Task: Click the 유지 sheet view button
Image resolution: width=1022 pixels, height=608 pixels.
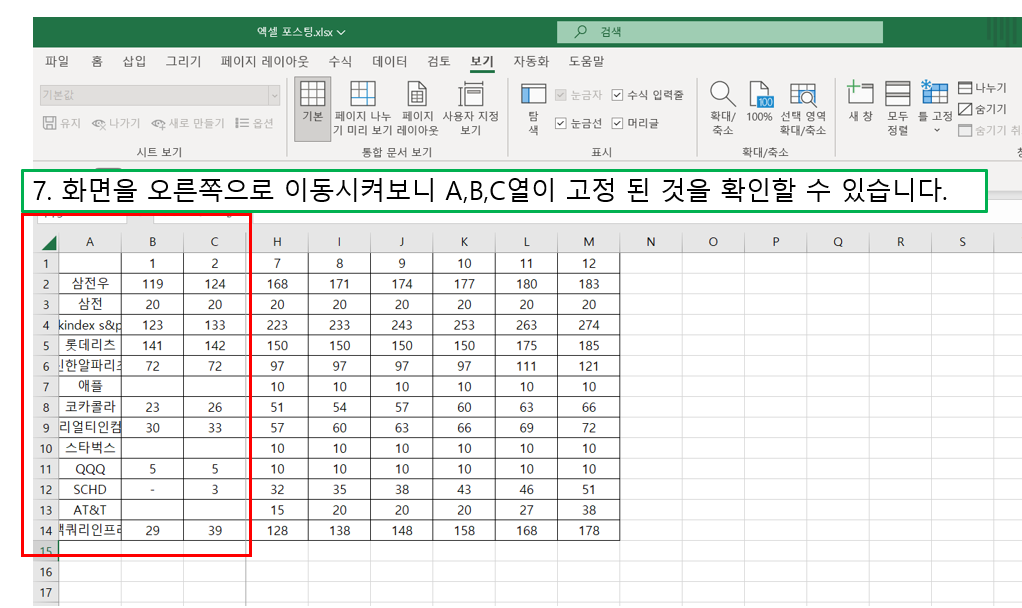Action: tap(62, 123)
